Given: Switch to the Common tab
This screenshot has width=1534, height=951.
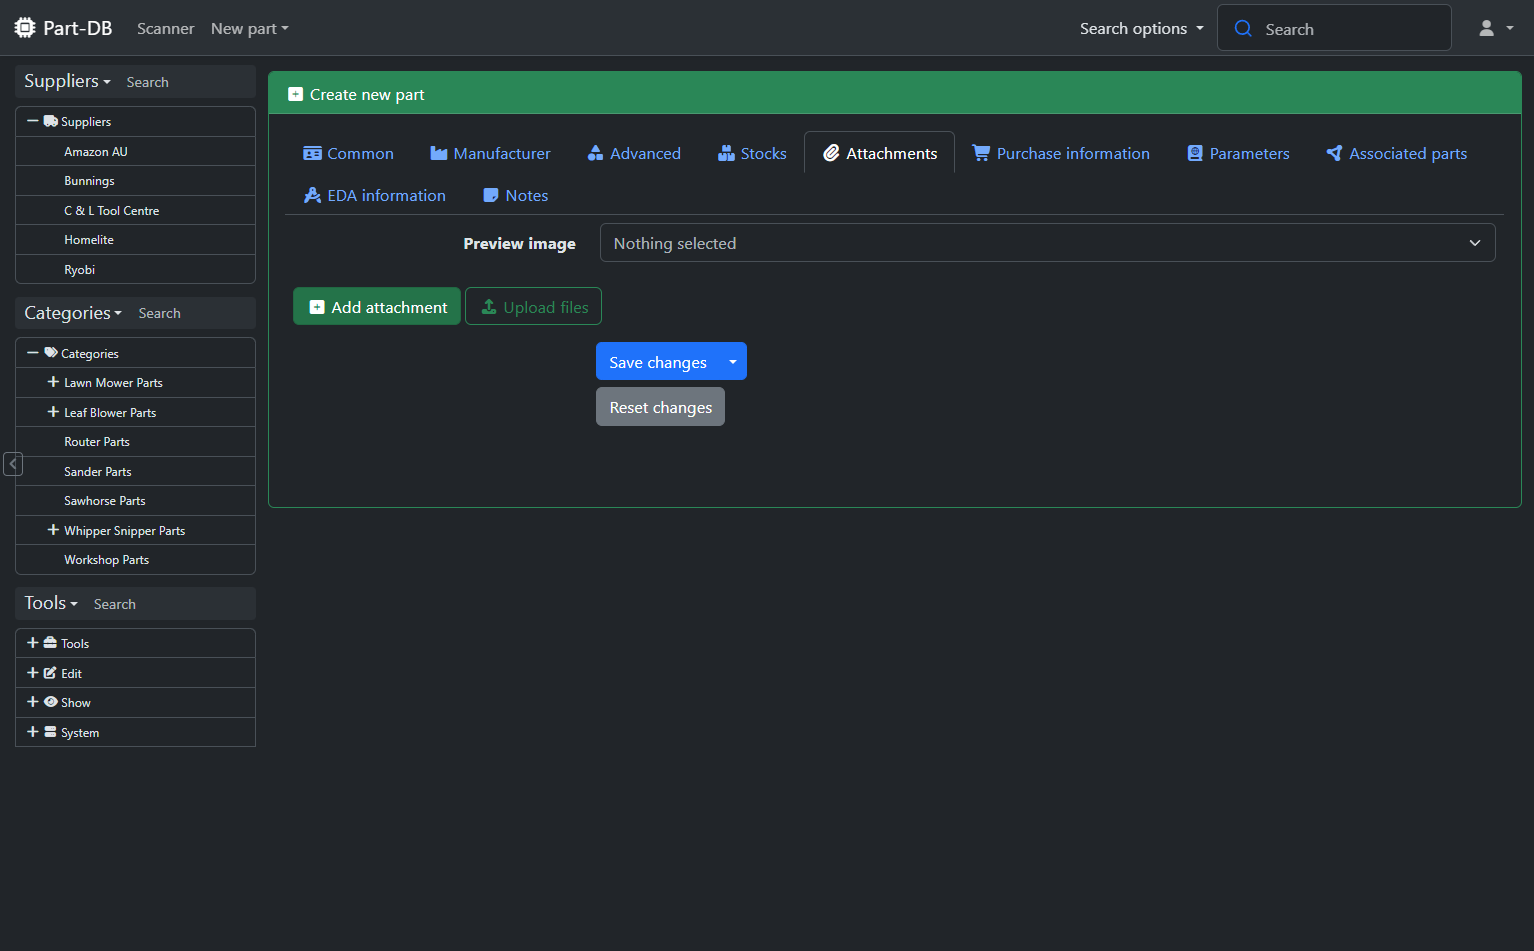Looking at the screenshot, I should [348, 153].
